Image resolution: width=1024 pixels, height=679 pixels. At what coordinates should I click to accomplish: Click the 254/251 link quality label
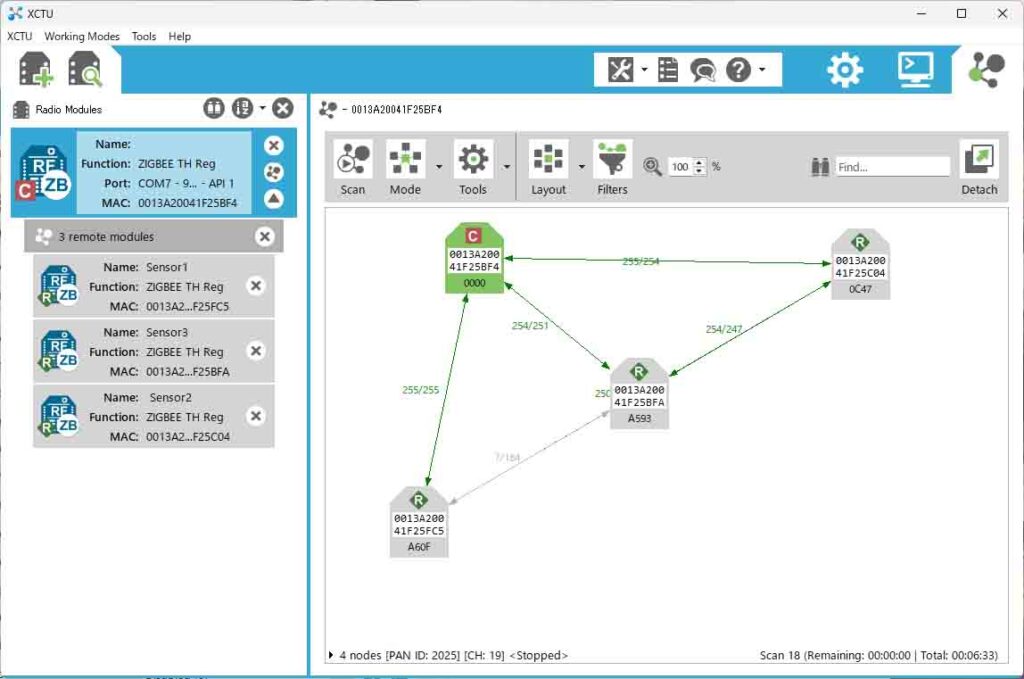pos(530,325)
